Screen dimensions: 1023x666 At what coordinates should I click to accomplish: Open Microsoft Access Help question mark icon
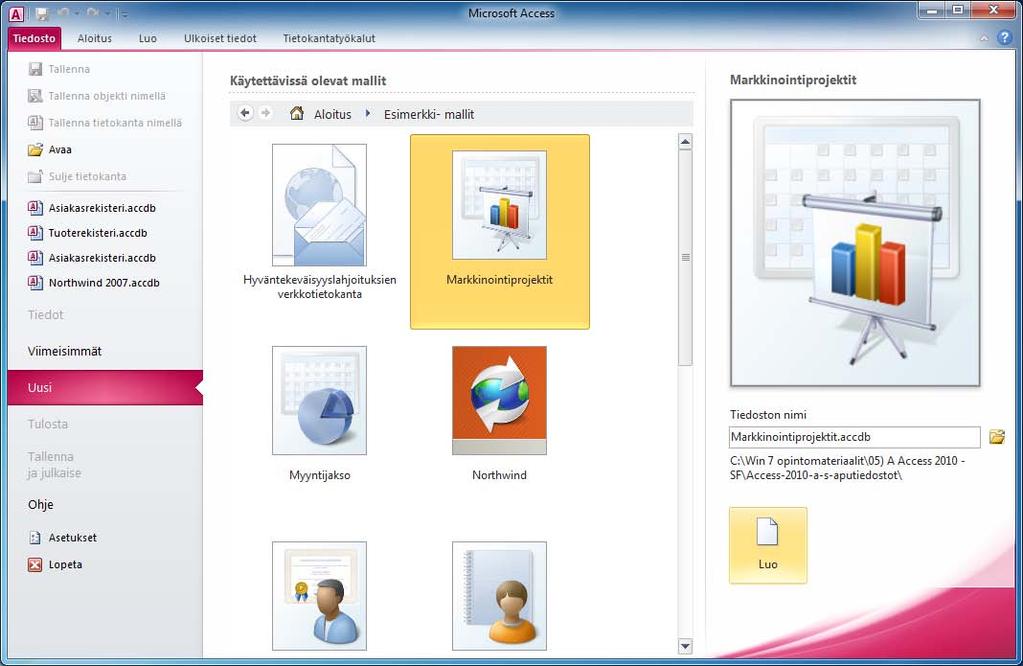click(1005, 38)
